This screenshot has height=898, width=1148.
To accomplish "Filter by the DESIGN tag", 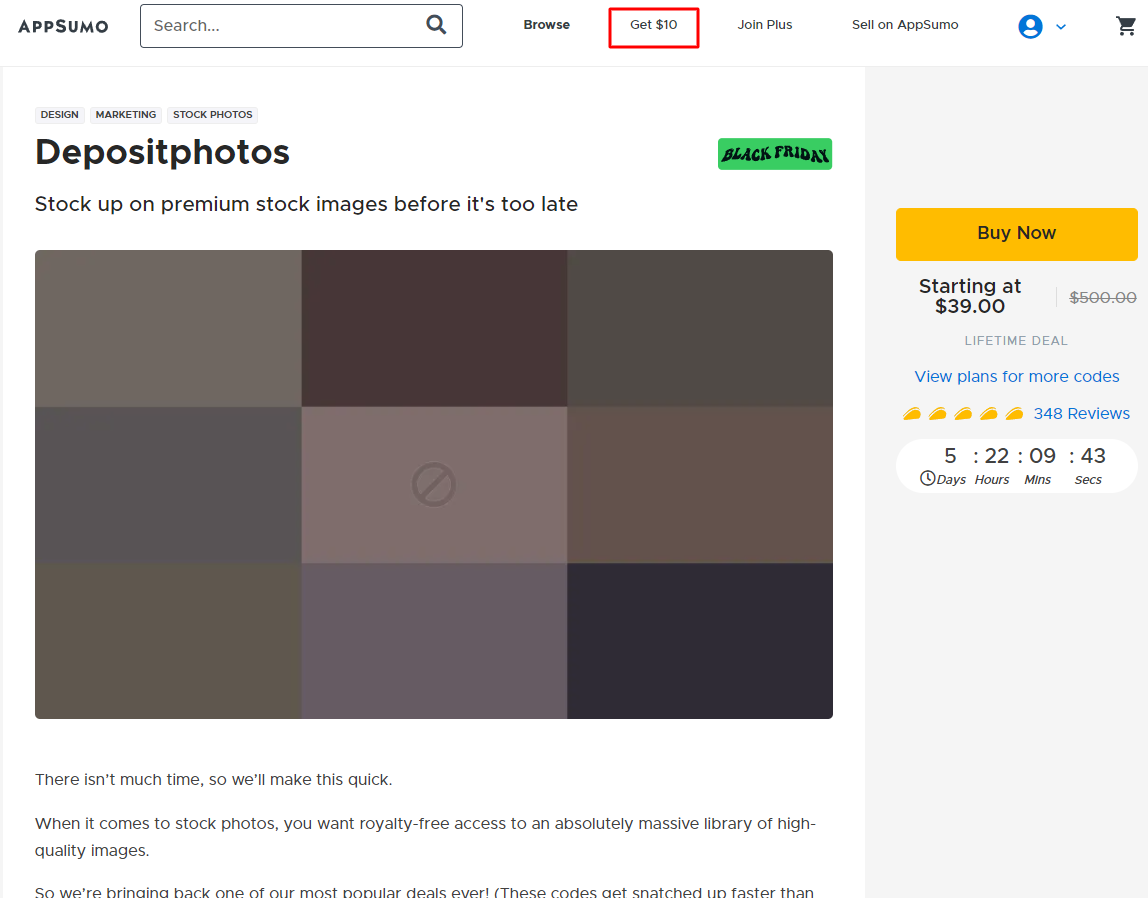I will (60, 115).
